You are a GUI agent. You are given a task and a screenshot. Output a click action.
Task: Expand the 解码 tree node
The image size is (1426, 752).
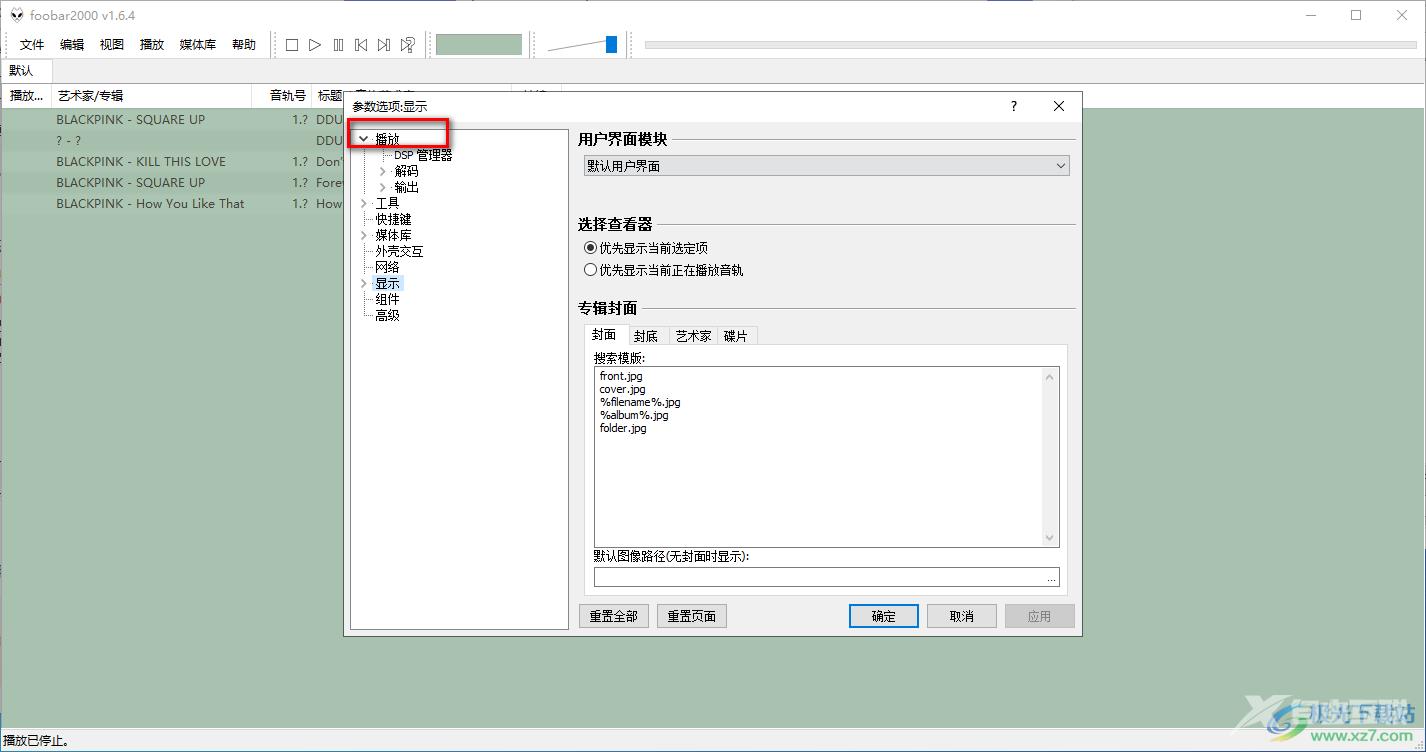pyautogui.click(x=383, y=171)
